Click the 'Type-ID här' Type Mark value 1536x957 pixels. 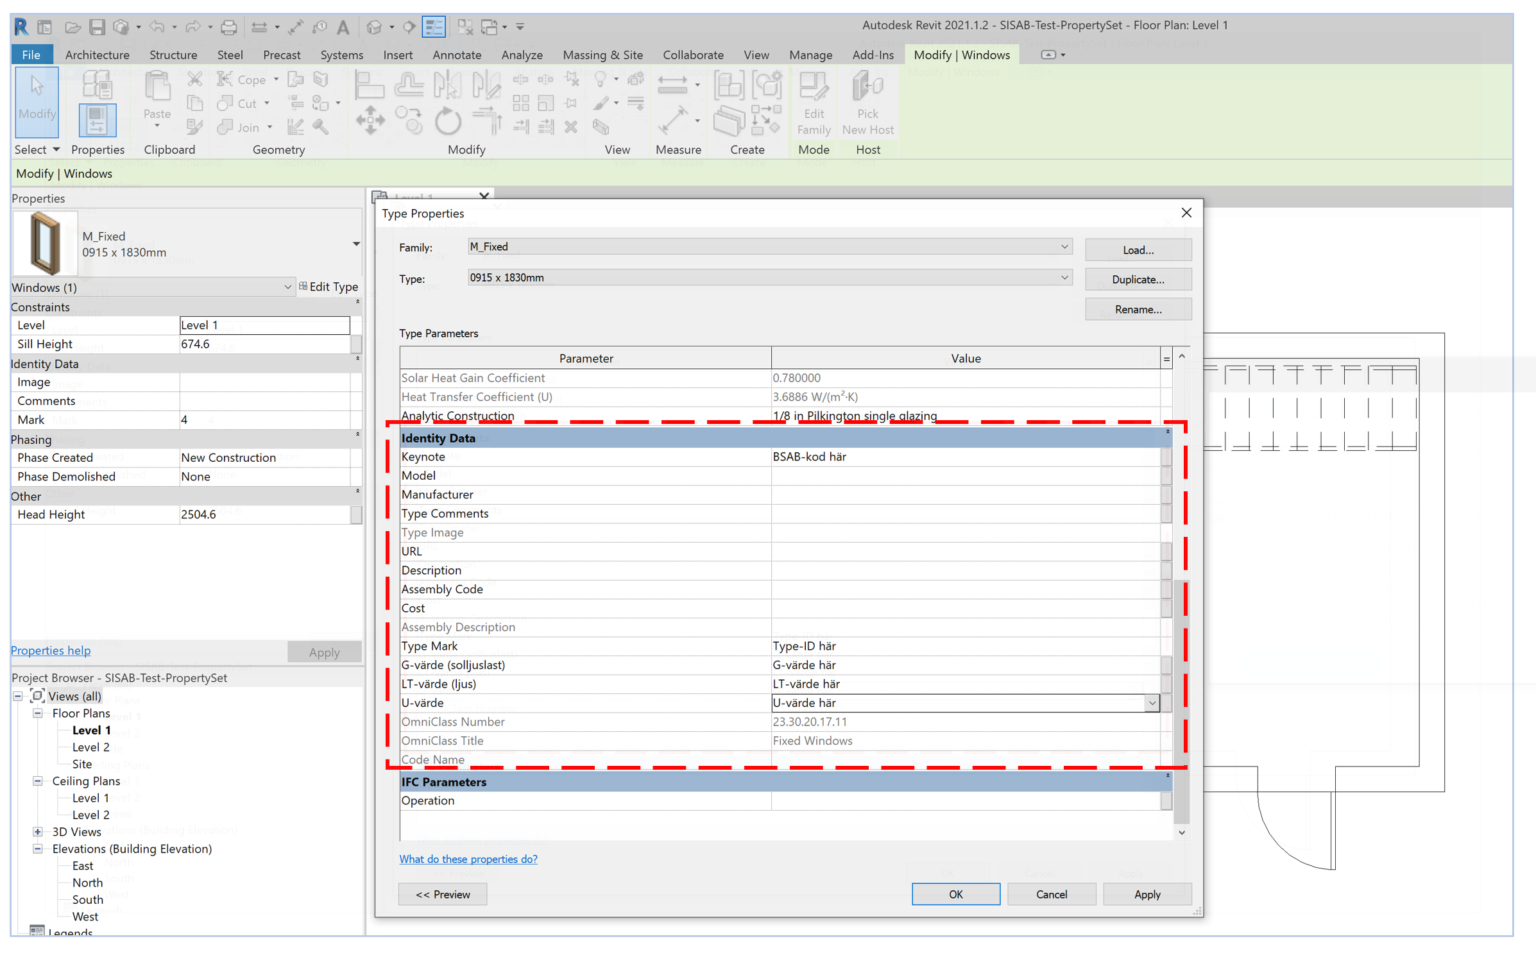pos(965,646)
